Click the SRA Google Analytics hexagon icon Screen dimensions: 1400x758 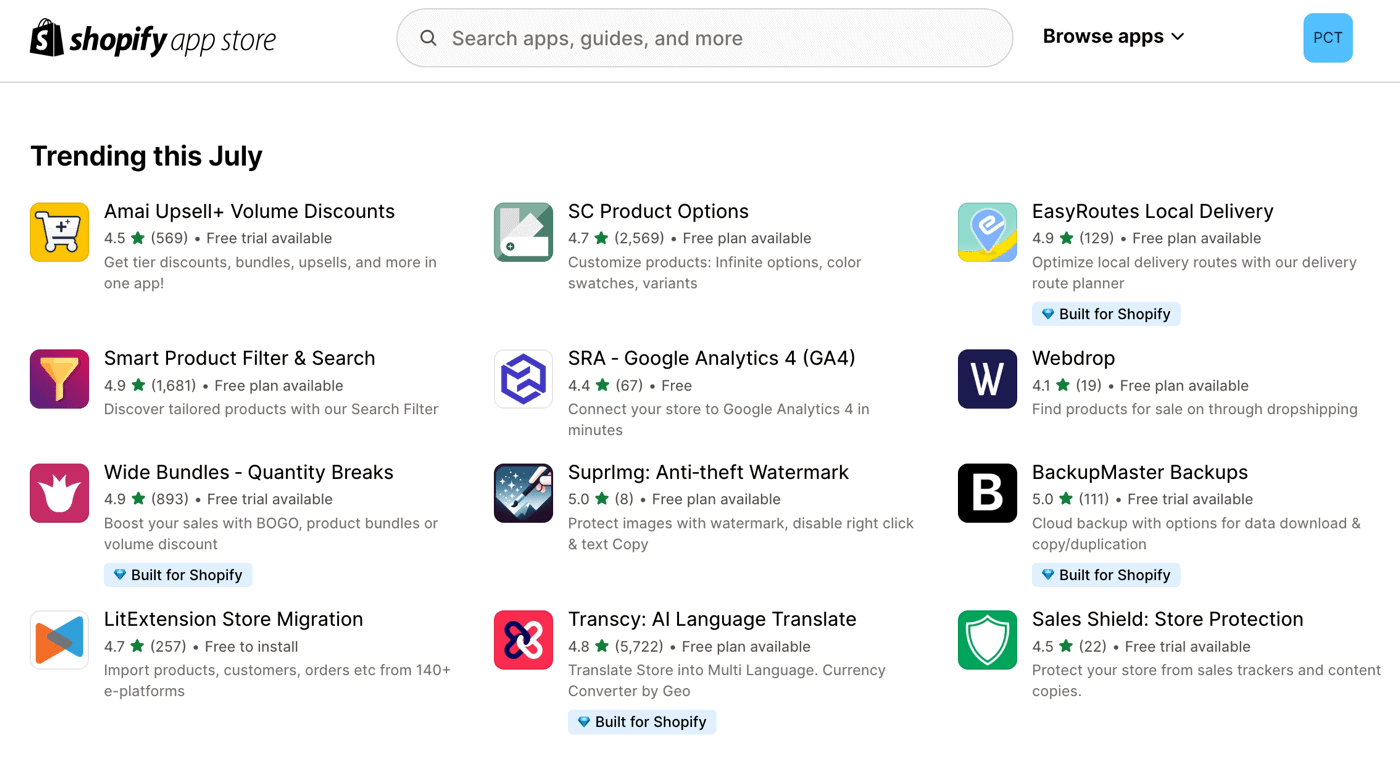(523, 379)
